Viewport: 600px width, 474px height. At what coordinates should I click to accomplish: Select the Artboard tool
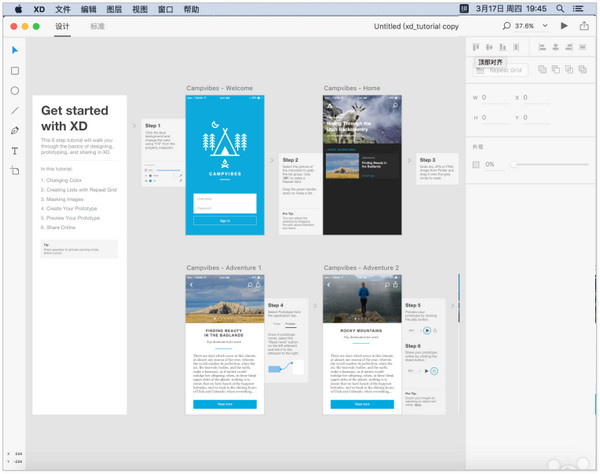pyautogui.click(x=15, y=171)
